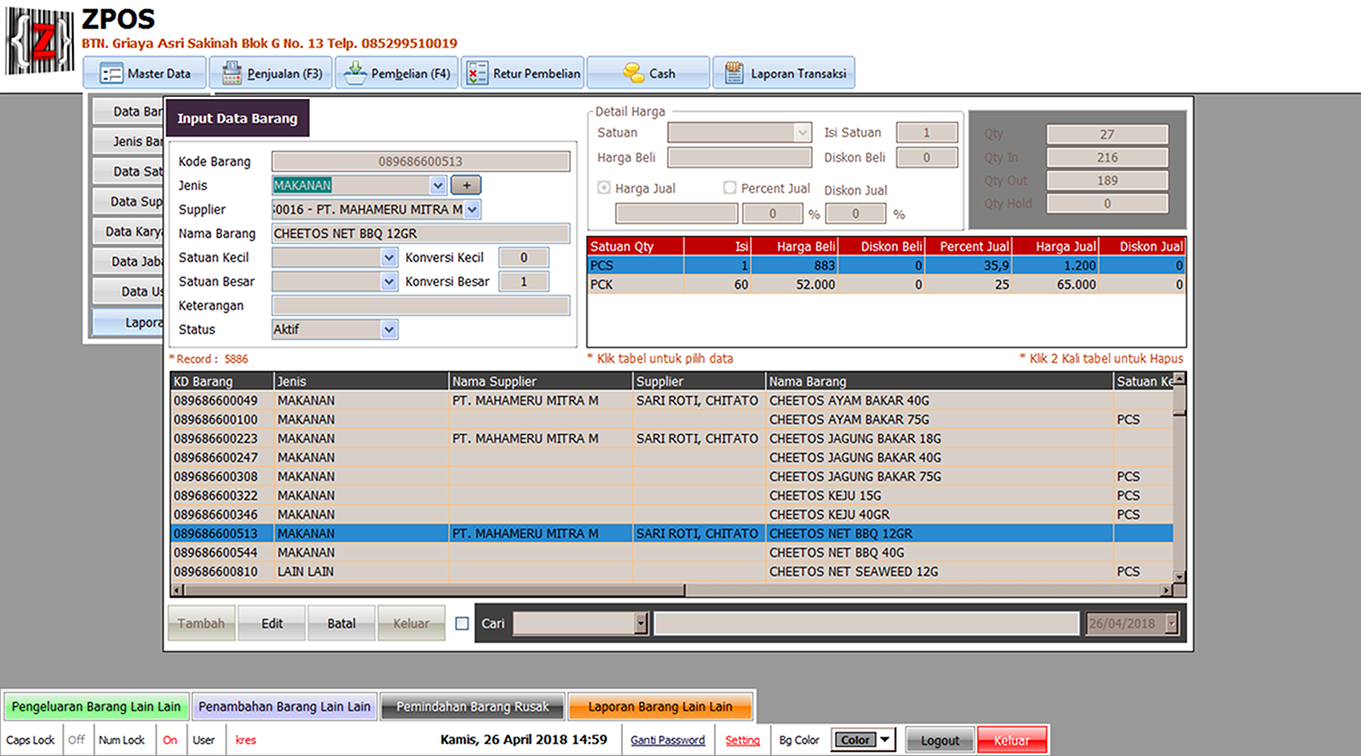Open Pembelian (F4) purchase icon
This screenshot has height=756, width=1361.
[x=355, y=74]
